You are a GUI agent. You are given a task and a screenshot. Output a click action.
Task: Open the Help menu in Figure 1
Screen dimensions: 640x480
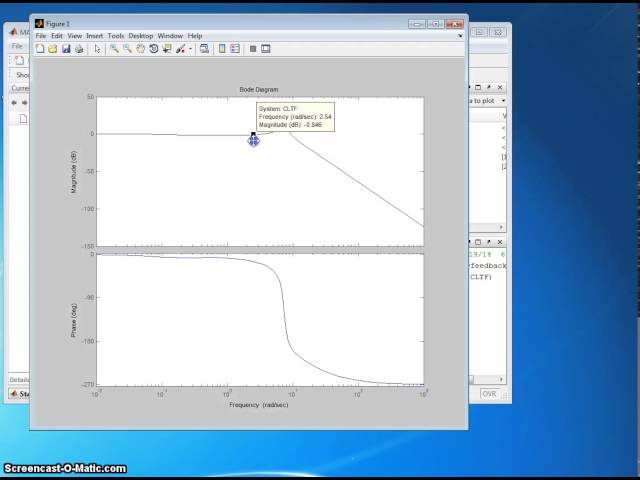point(195,36)
